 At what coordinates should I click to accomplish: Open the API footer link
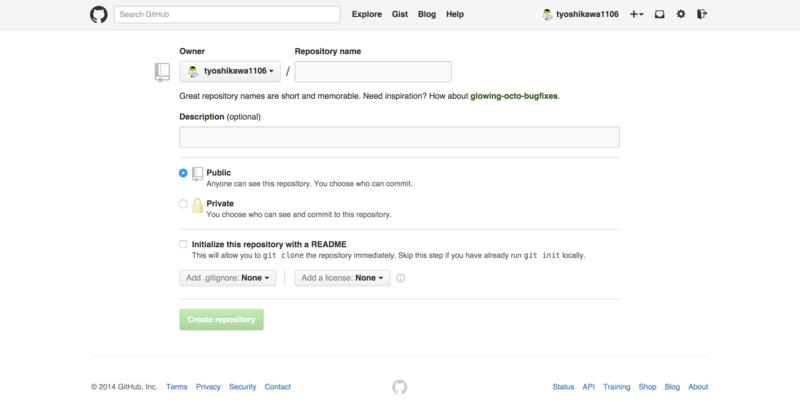click(x=588, y=387)
